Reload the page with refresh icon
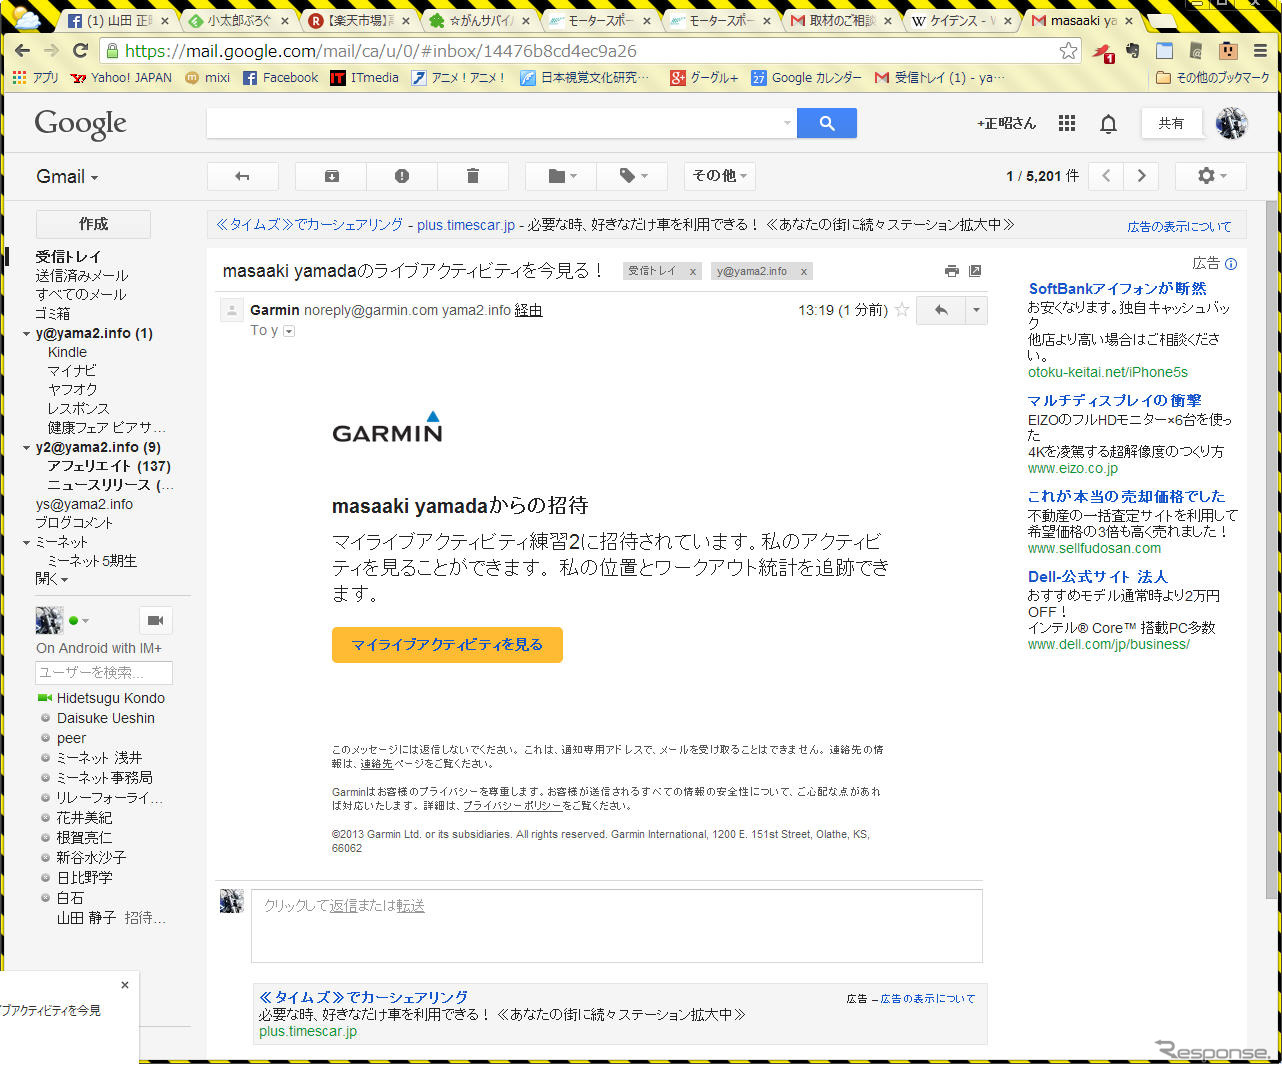Screen dimensions: 1282x1072 [81, 50]
